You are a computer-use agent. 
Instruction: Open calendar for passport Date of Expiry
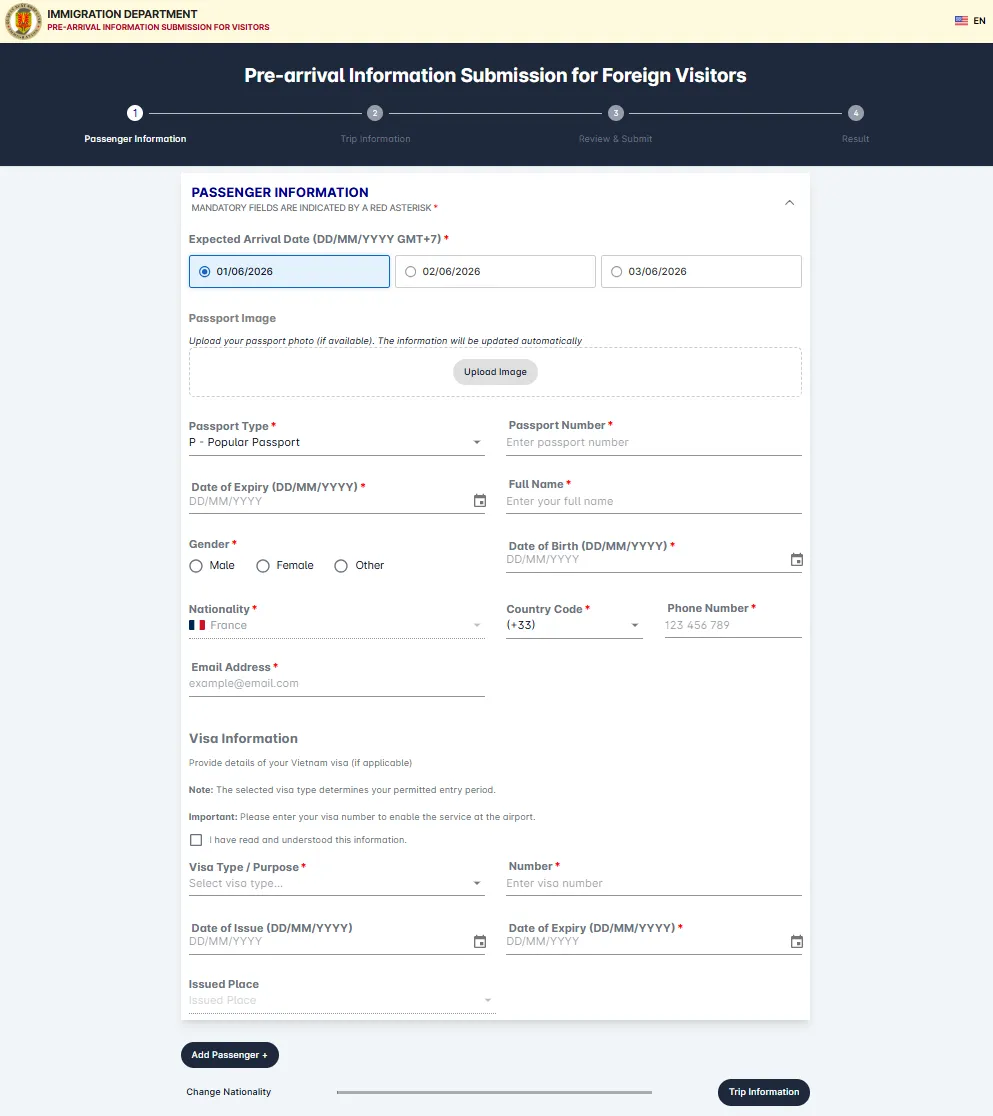point(480,501)
